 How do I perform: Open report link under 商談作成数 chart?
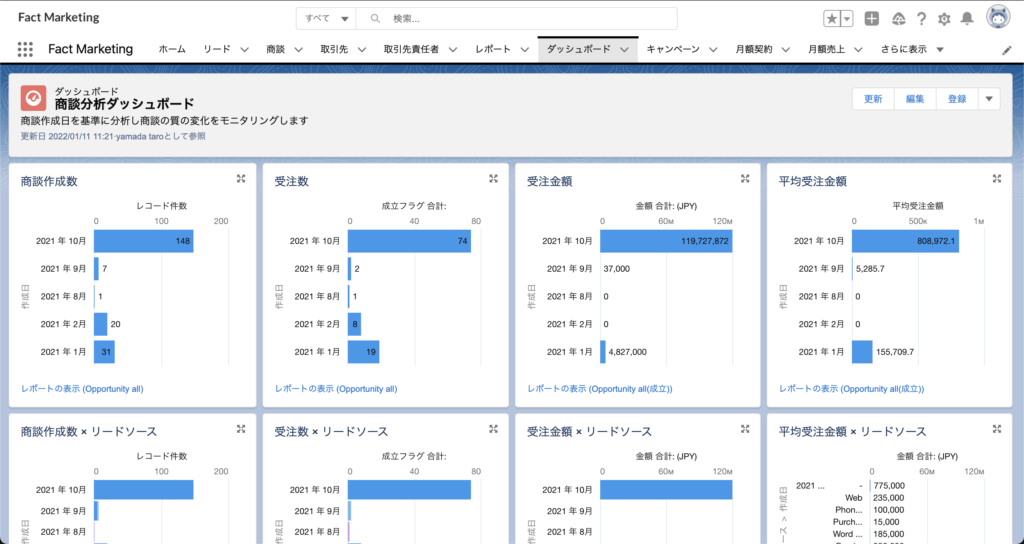pos(82,389)
